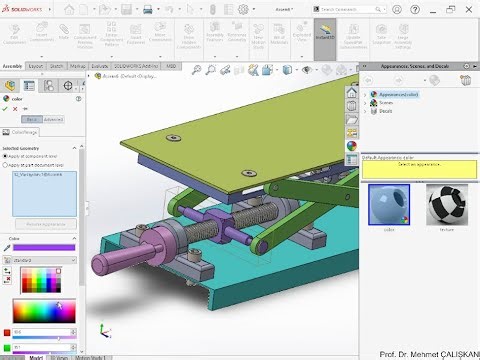The image size is (480, 360).
Task: Click the pushpin keep-visible icon
Action: click(x=25, y=109)
